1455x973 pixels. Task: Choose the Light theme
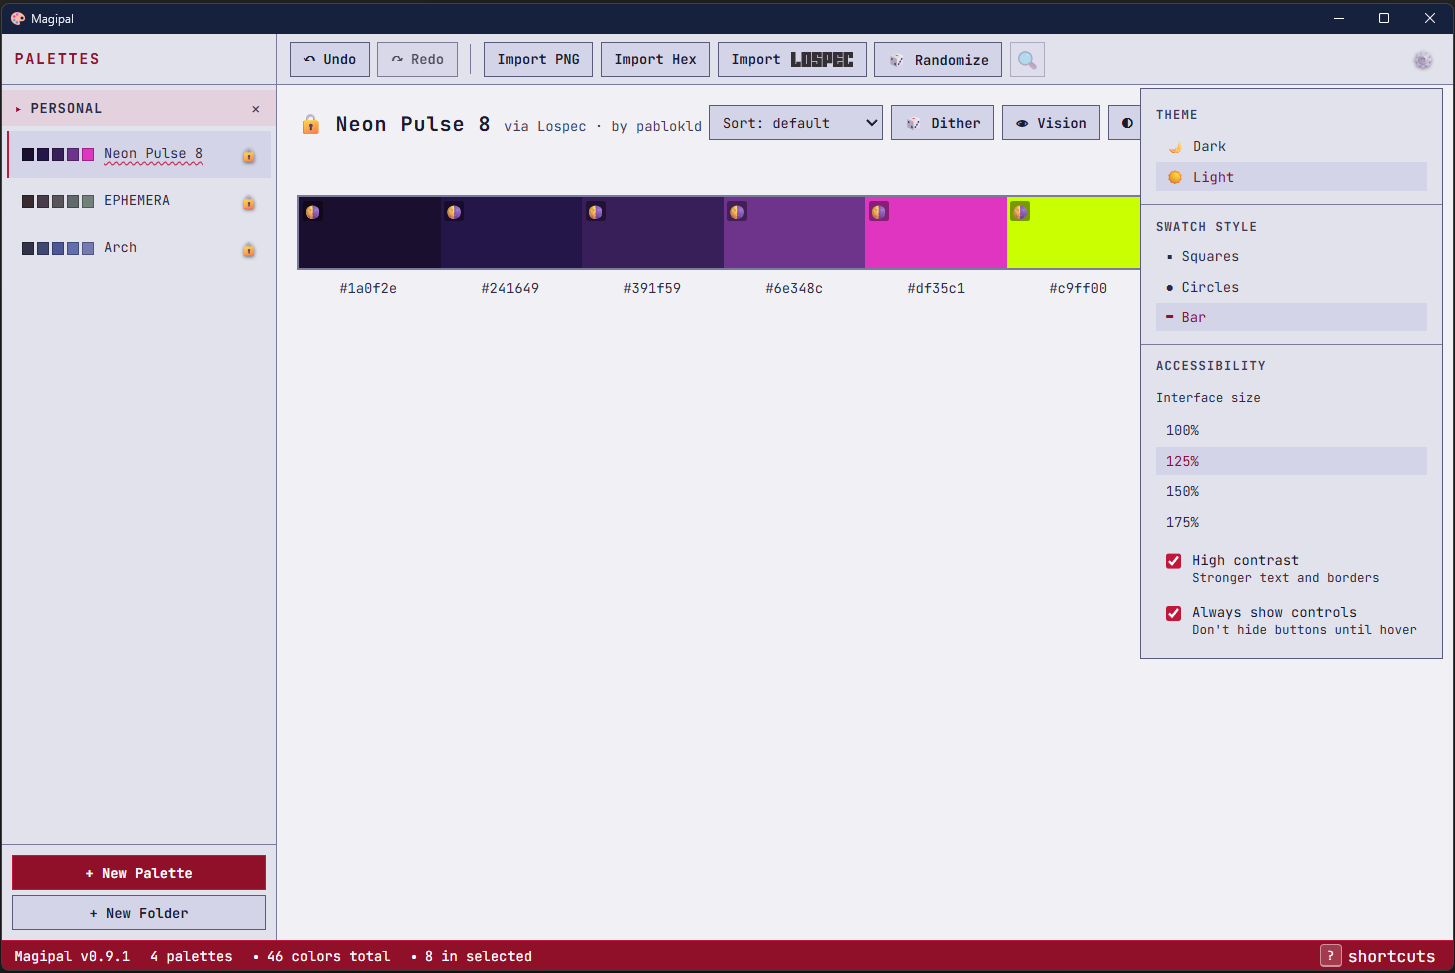(x=1291, y=177)
